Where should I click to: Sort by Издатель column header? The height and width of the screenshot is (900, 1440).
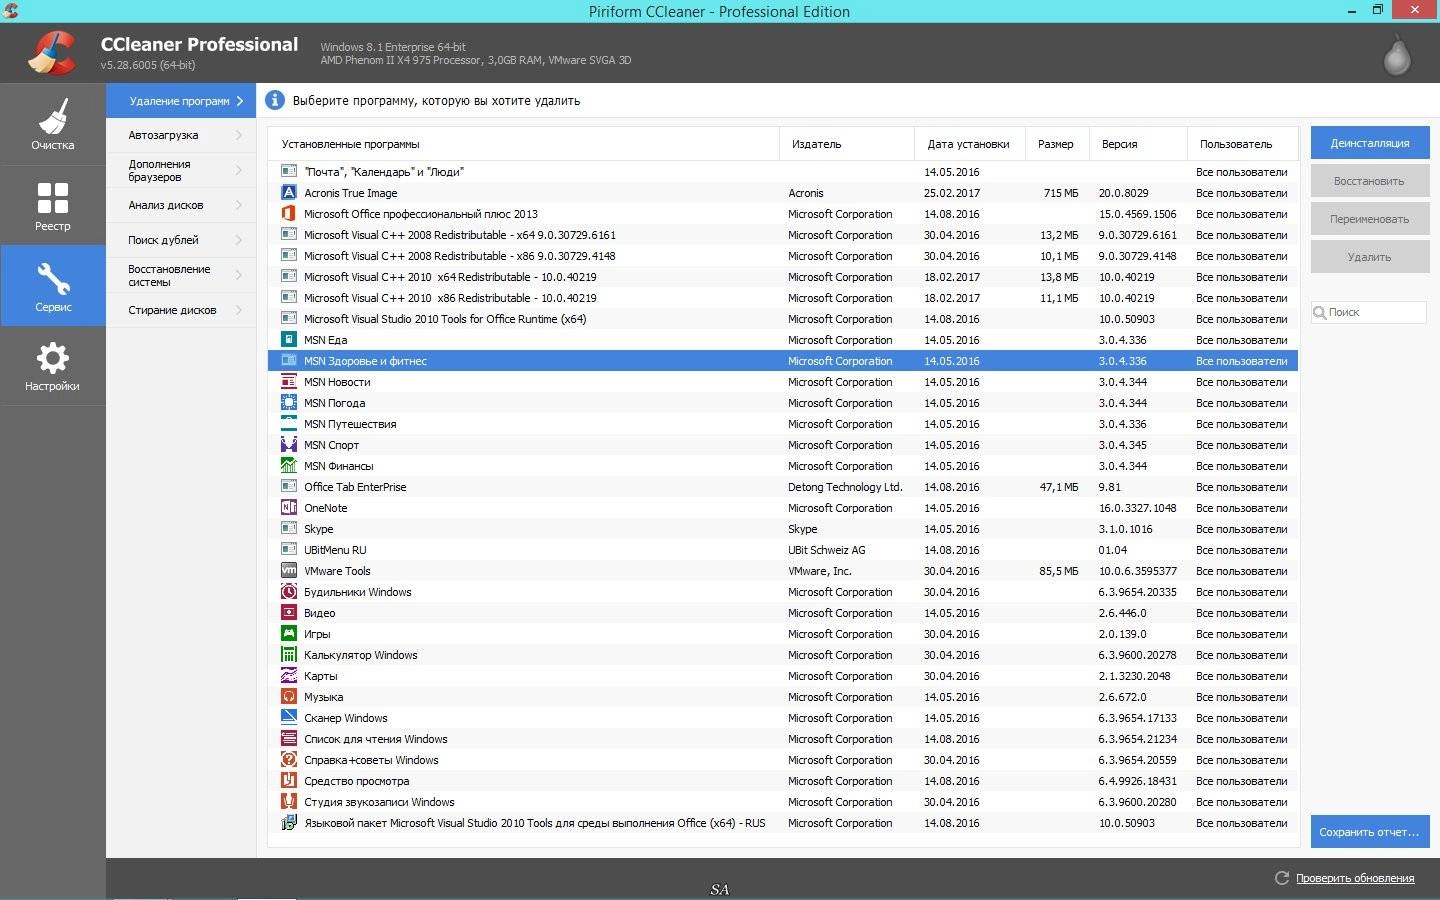click(x=847, y=144)
